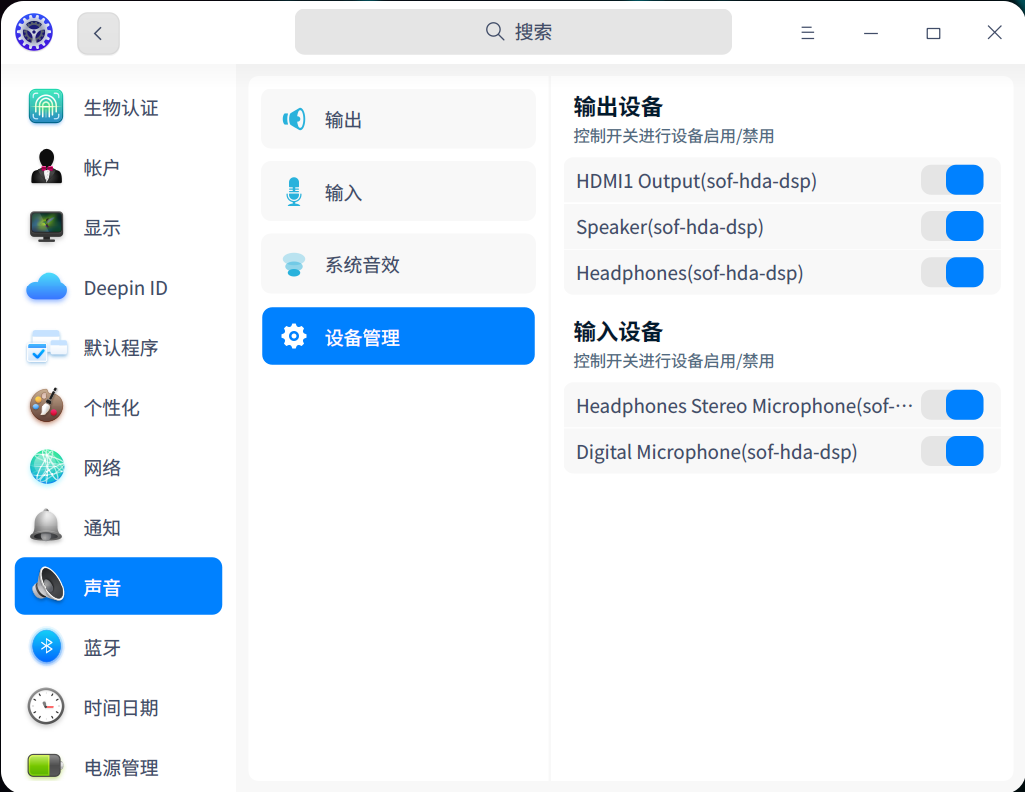
Task: Select 网络 label in sidebar
Action: 102,468
